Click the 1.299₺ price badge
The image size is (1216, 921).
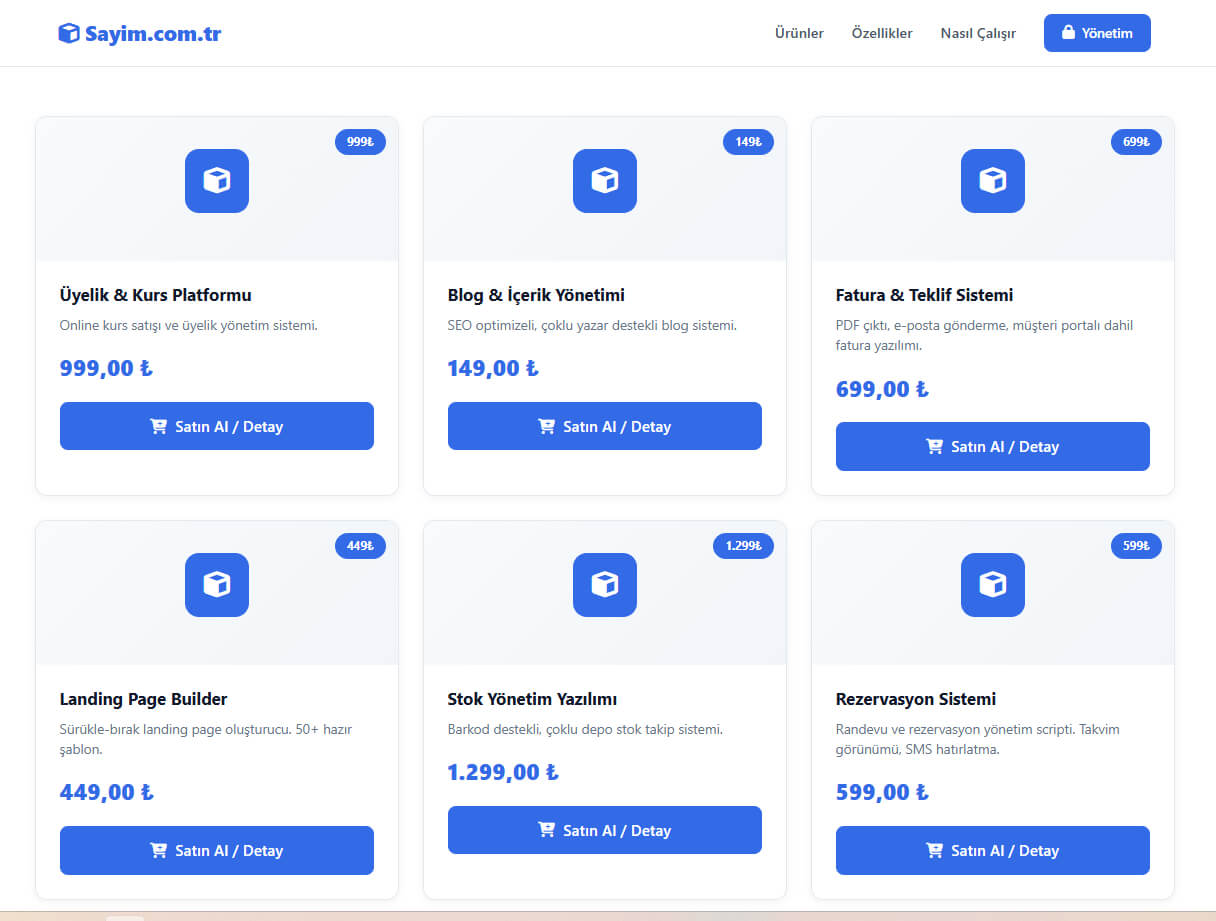click(x=743, y=546)
